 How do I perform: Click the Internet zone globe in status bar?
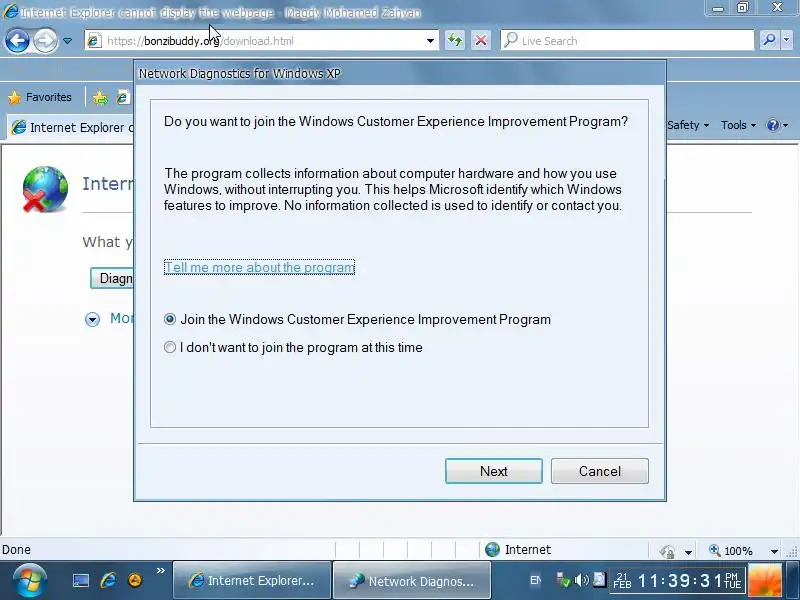pyautogui.click(x=492, y=549)
